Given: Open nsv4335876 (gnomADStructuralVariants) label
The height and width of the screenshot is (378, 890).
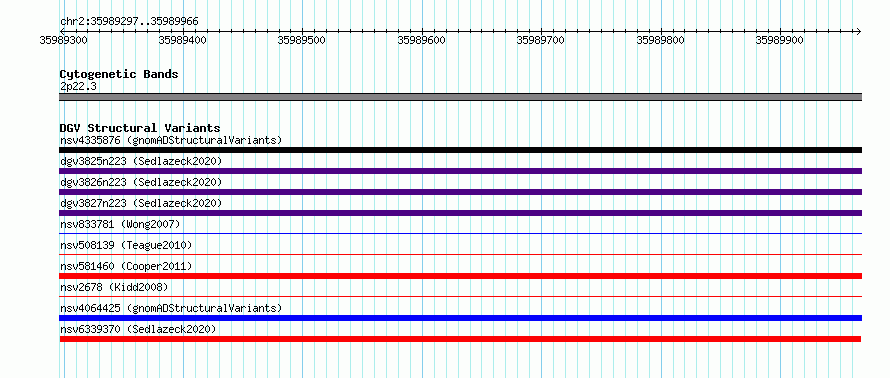Looking at the screenshot, I should (171, 140).
